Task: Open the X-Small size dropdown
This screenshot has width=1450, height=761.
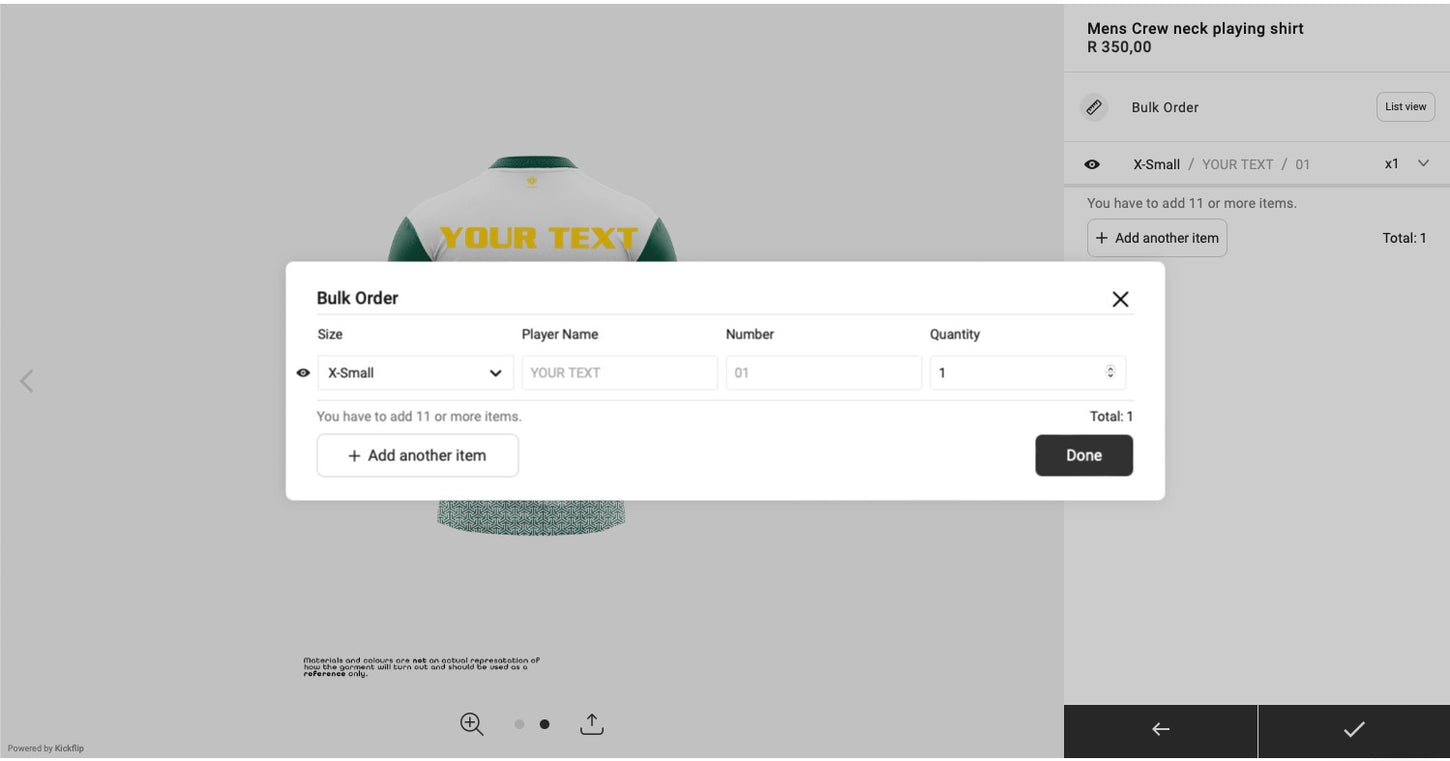Action: (x=415, y=373)
